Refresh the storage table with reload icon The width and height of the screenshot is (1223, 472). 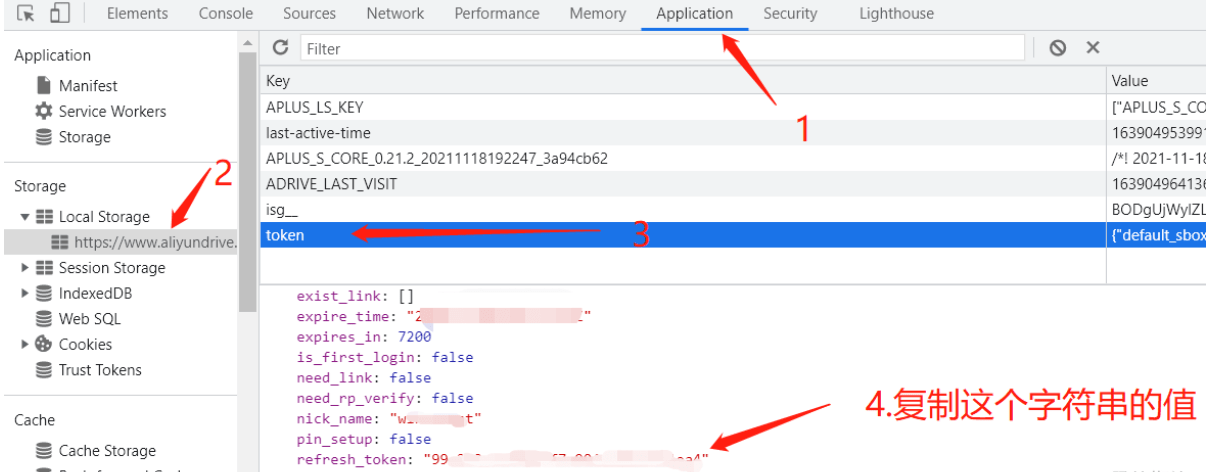pyautogui.click(x=281, y=47)
